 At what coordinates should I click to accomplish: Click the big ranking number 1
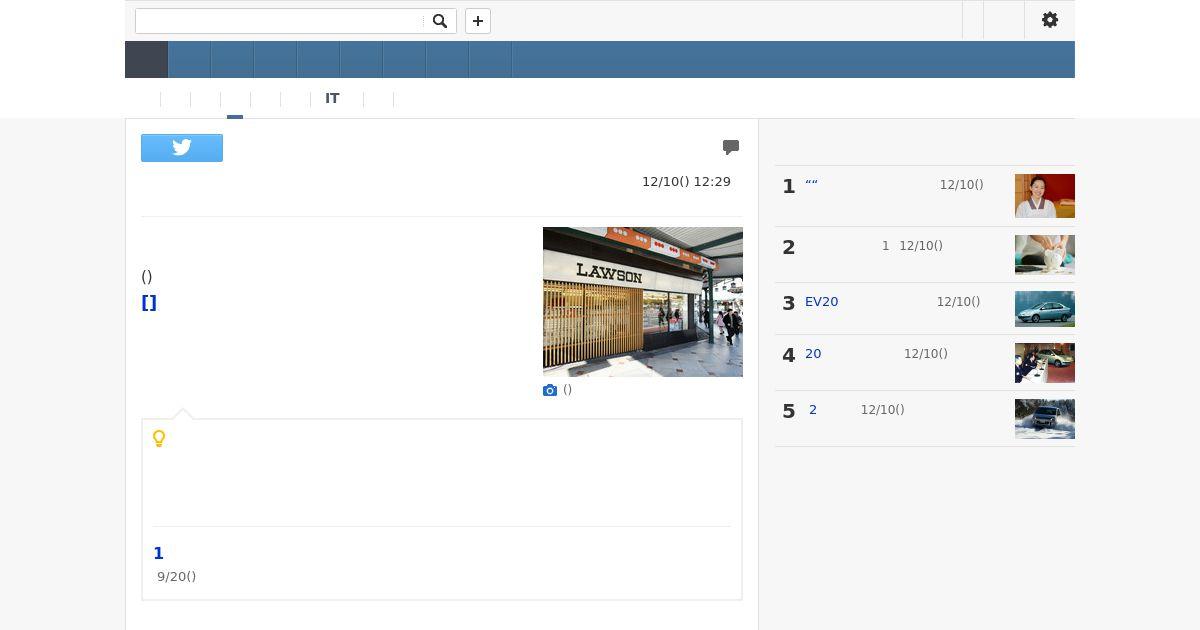[x=789, y=186]
